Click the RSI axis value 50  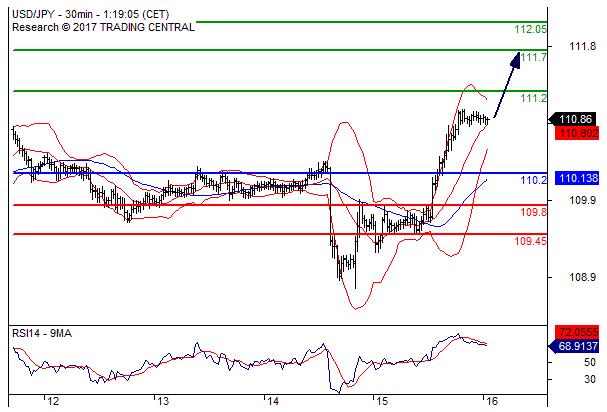click(x=590, y=363)
